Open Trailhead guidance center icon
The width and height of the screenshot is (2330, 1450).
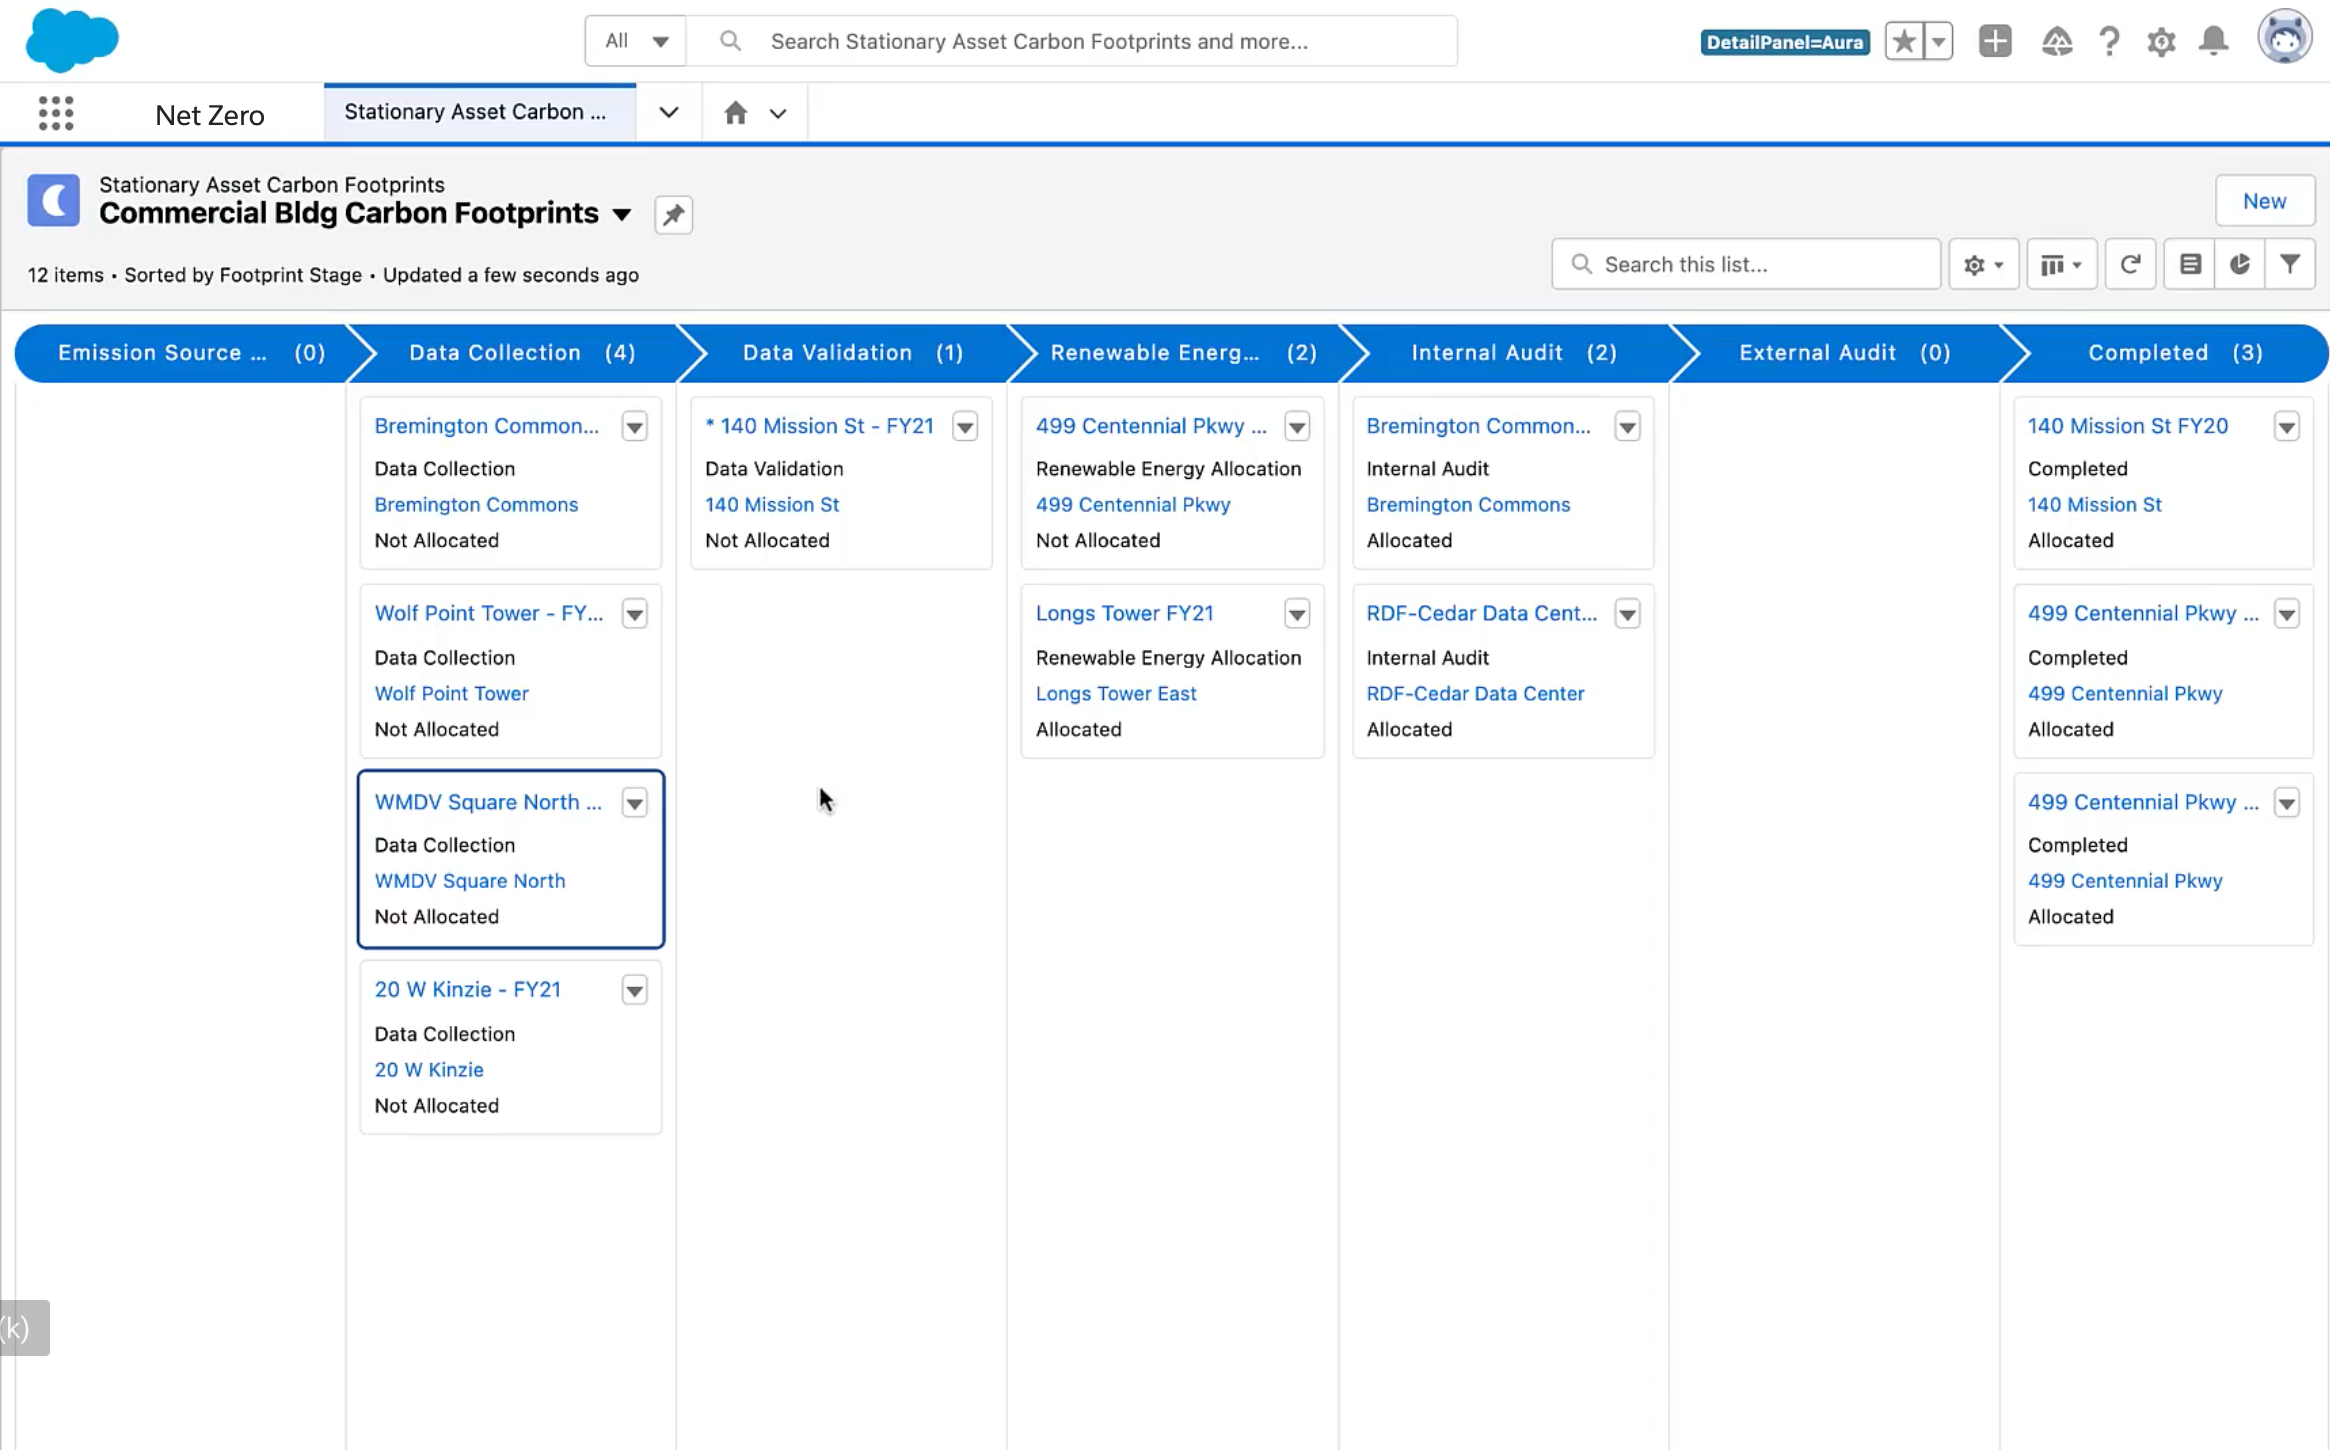coord(2056,41)
